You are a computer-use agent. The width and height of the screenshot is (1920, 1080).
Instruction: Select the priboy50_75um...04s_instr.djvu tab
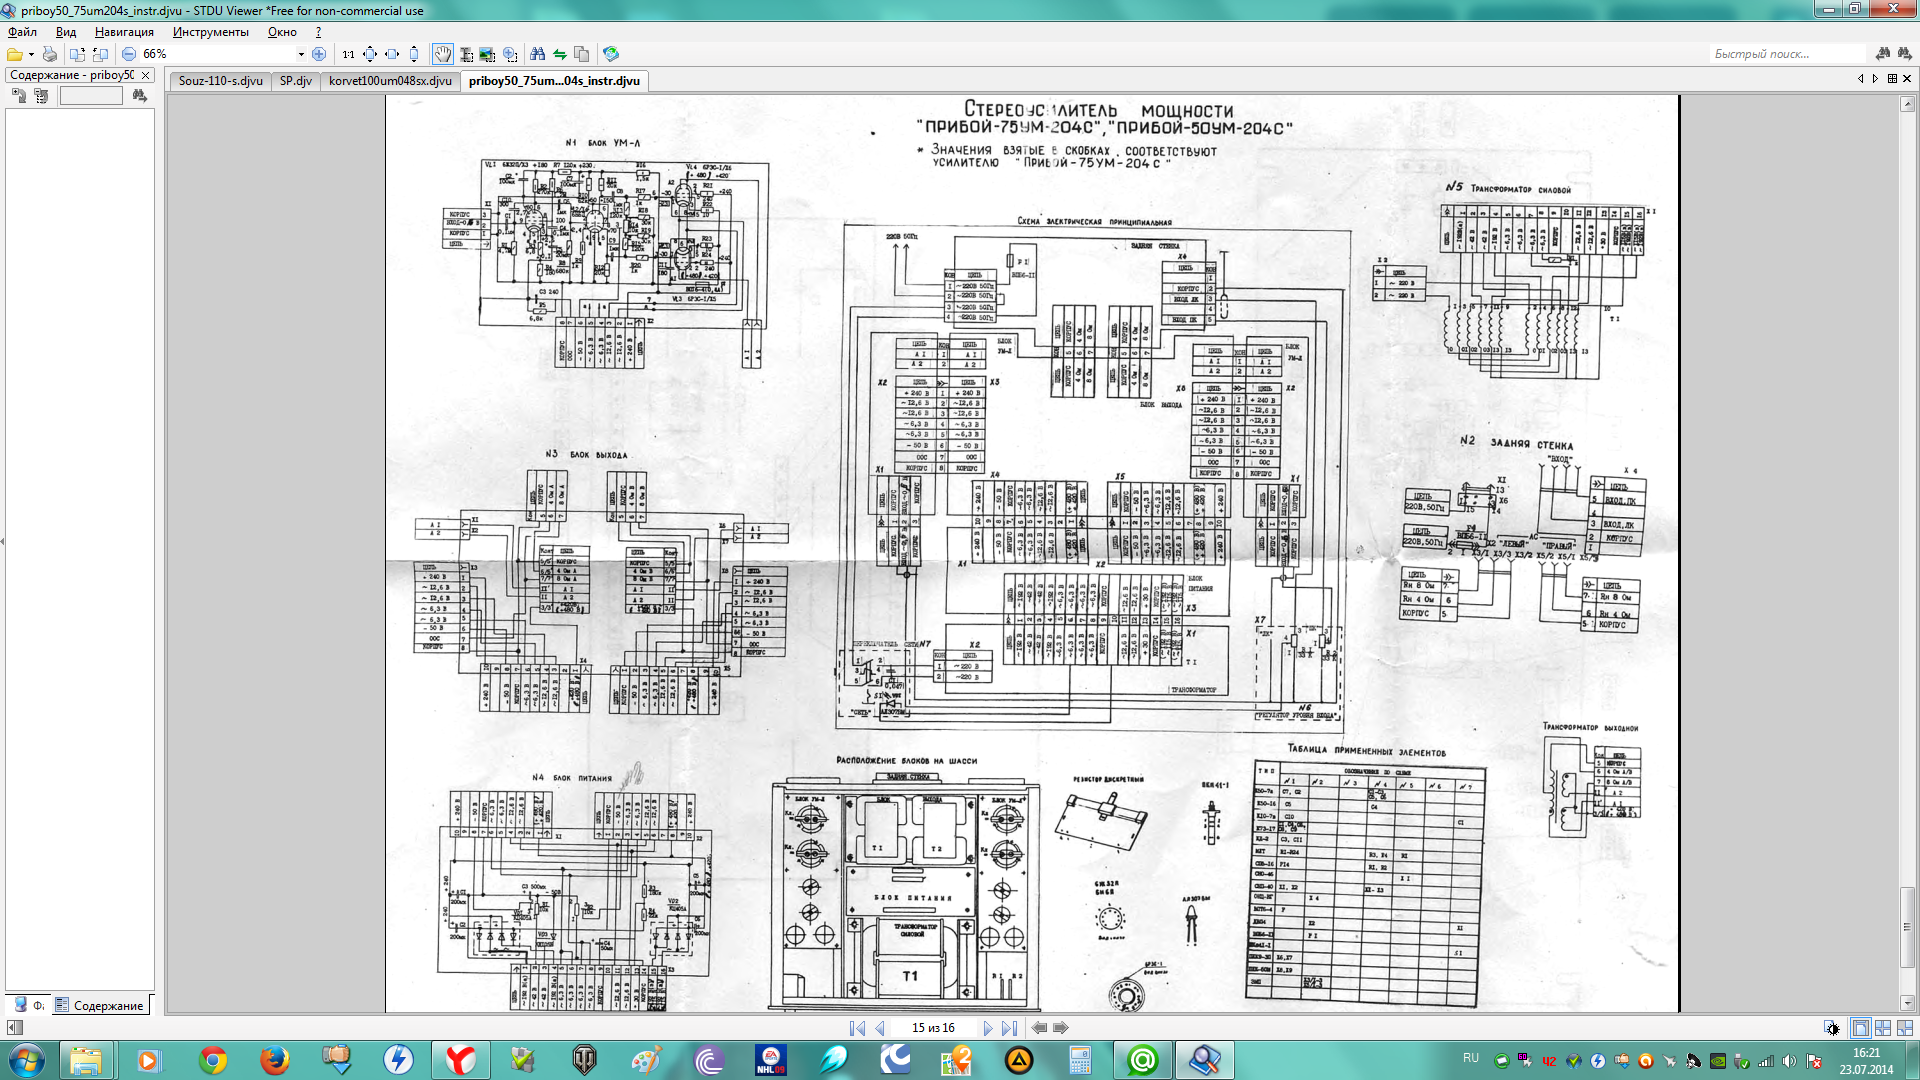pos(554,81)
